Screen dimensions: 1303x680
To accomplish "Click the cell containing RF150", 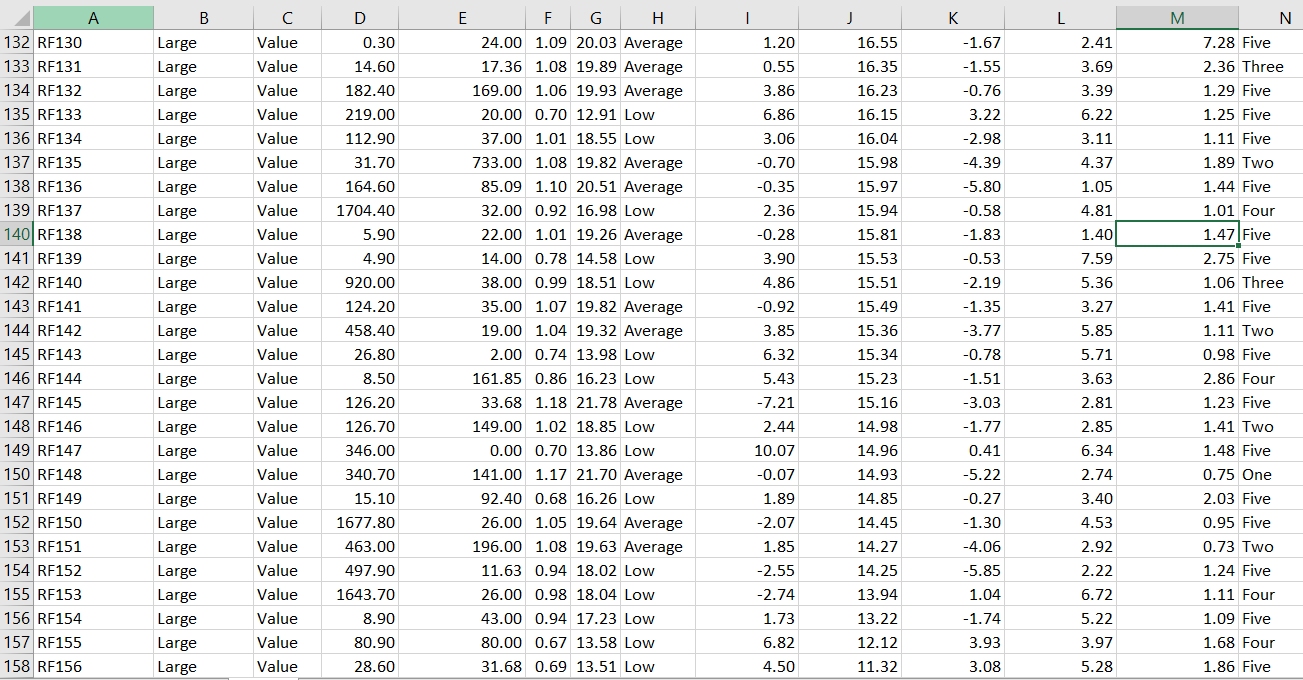I will 93,522.
